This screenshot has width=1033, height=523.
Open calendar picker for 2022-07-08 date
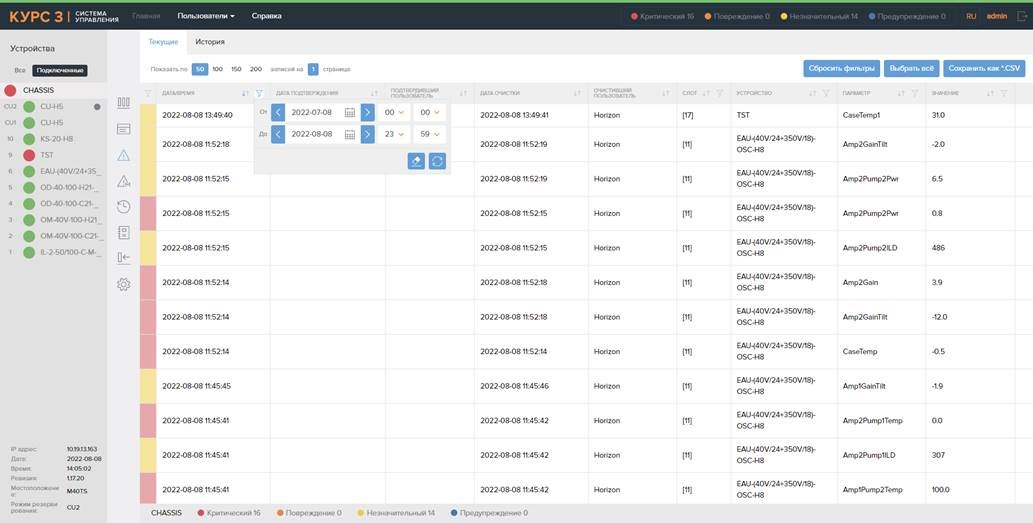pos(350,113)
